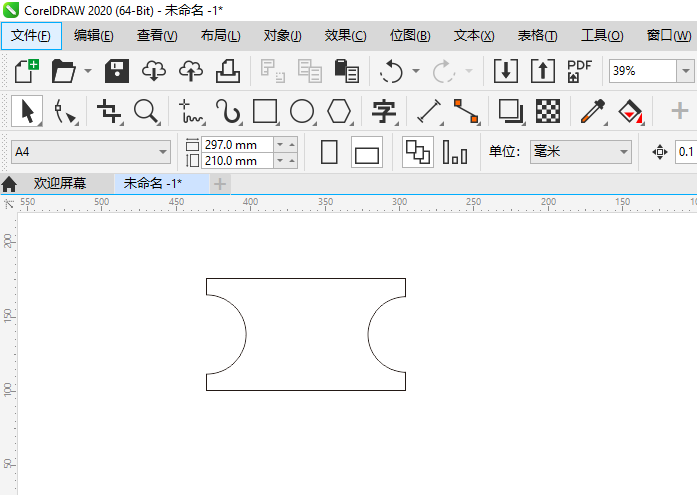Image resolution: width=697 pixels, height=495 pixels.
Task: Click the home icon beside 欢迎屏幕
Action: pyautogui.click(x=9, y=184)
